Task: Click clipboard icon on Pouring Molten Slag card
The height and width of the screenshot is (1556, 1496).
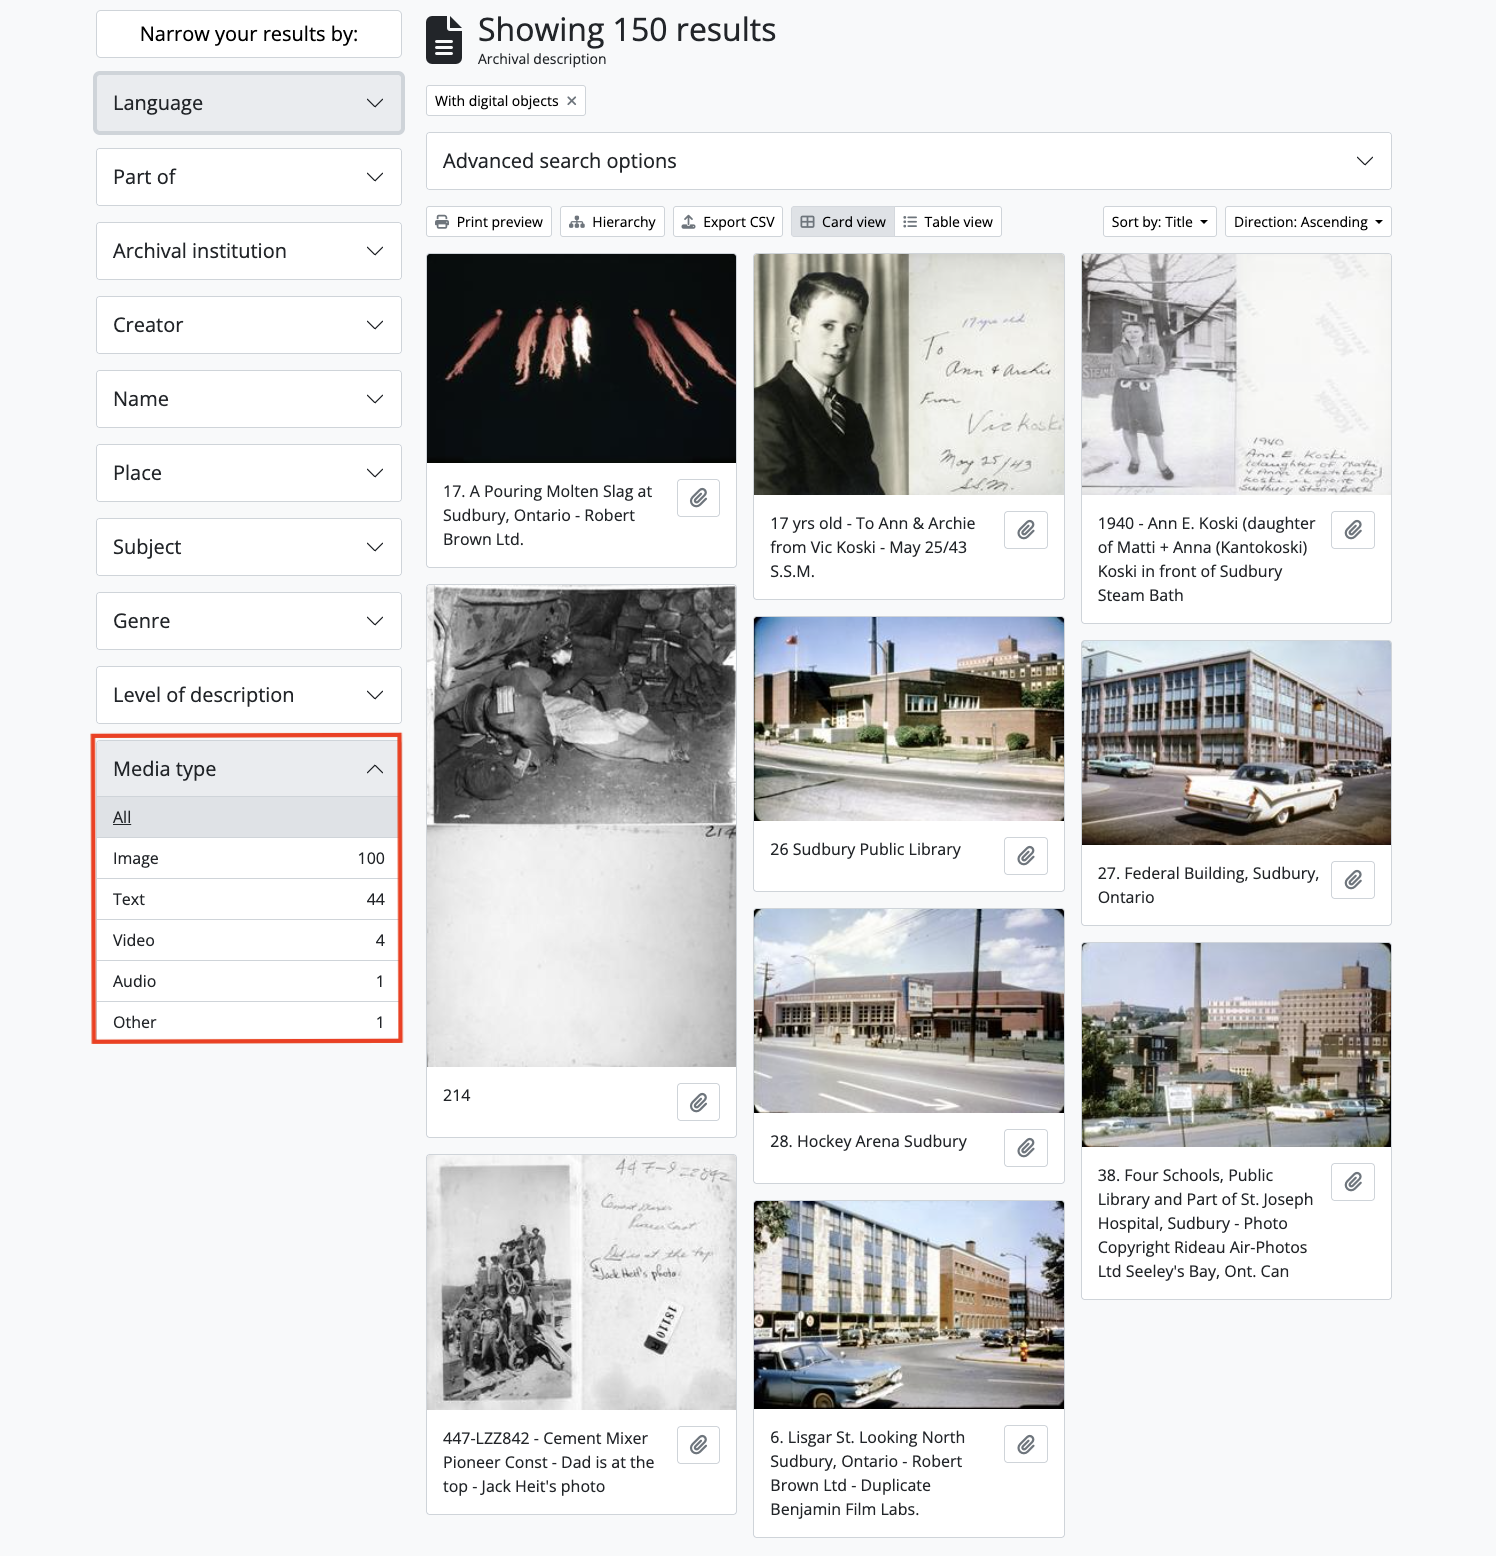Action: click(x=698, y=498)
